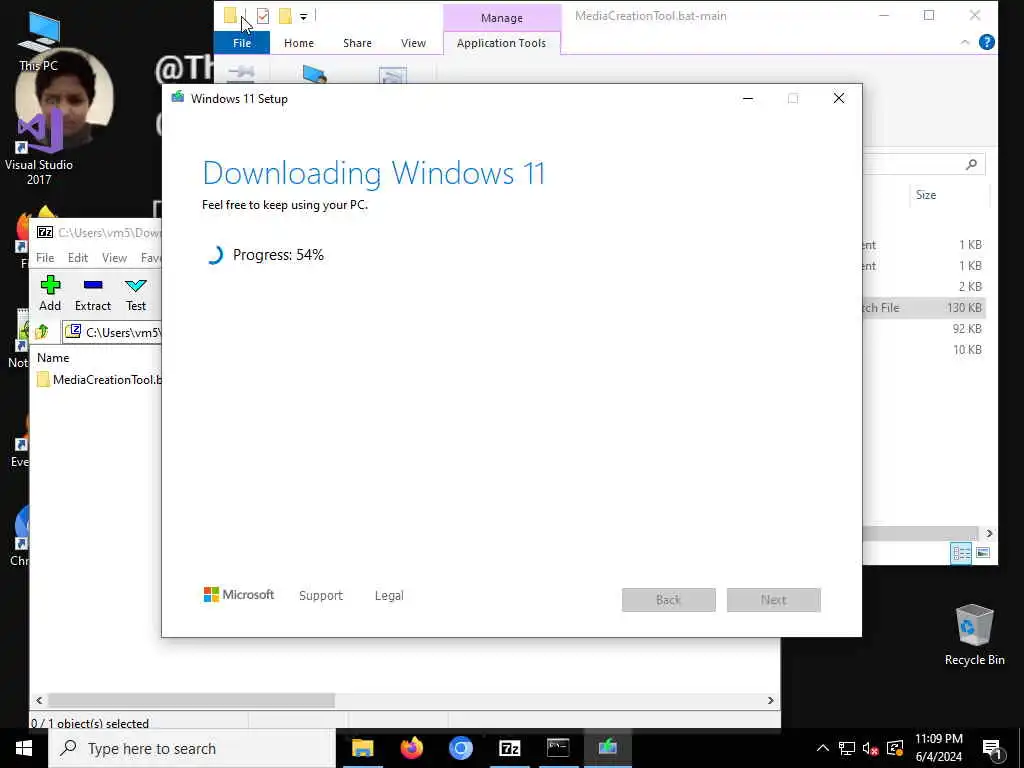Select the 2 KB file row
This screenshot has width=1024, height=768.
pyautogui.click(x=923, y=287)
